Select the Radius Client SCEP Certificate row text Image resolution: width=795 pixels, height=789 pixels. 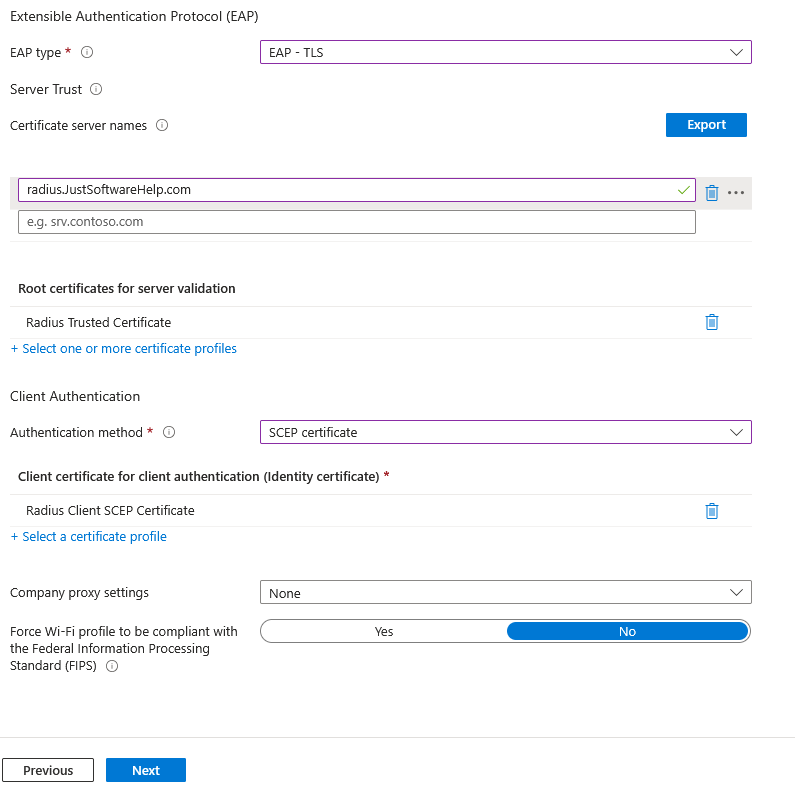[x=110, y=511]
